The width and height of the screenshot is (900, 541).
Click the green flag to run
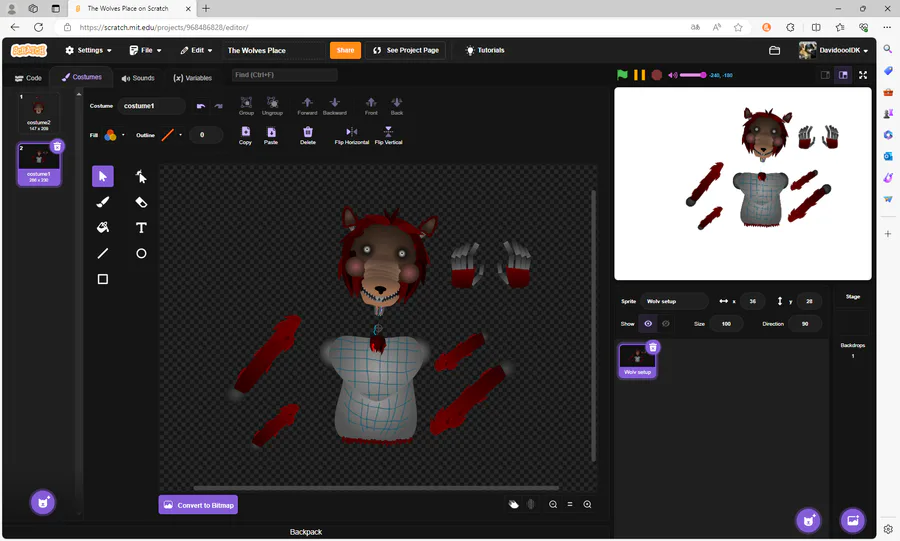point(622,75)
